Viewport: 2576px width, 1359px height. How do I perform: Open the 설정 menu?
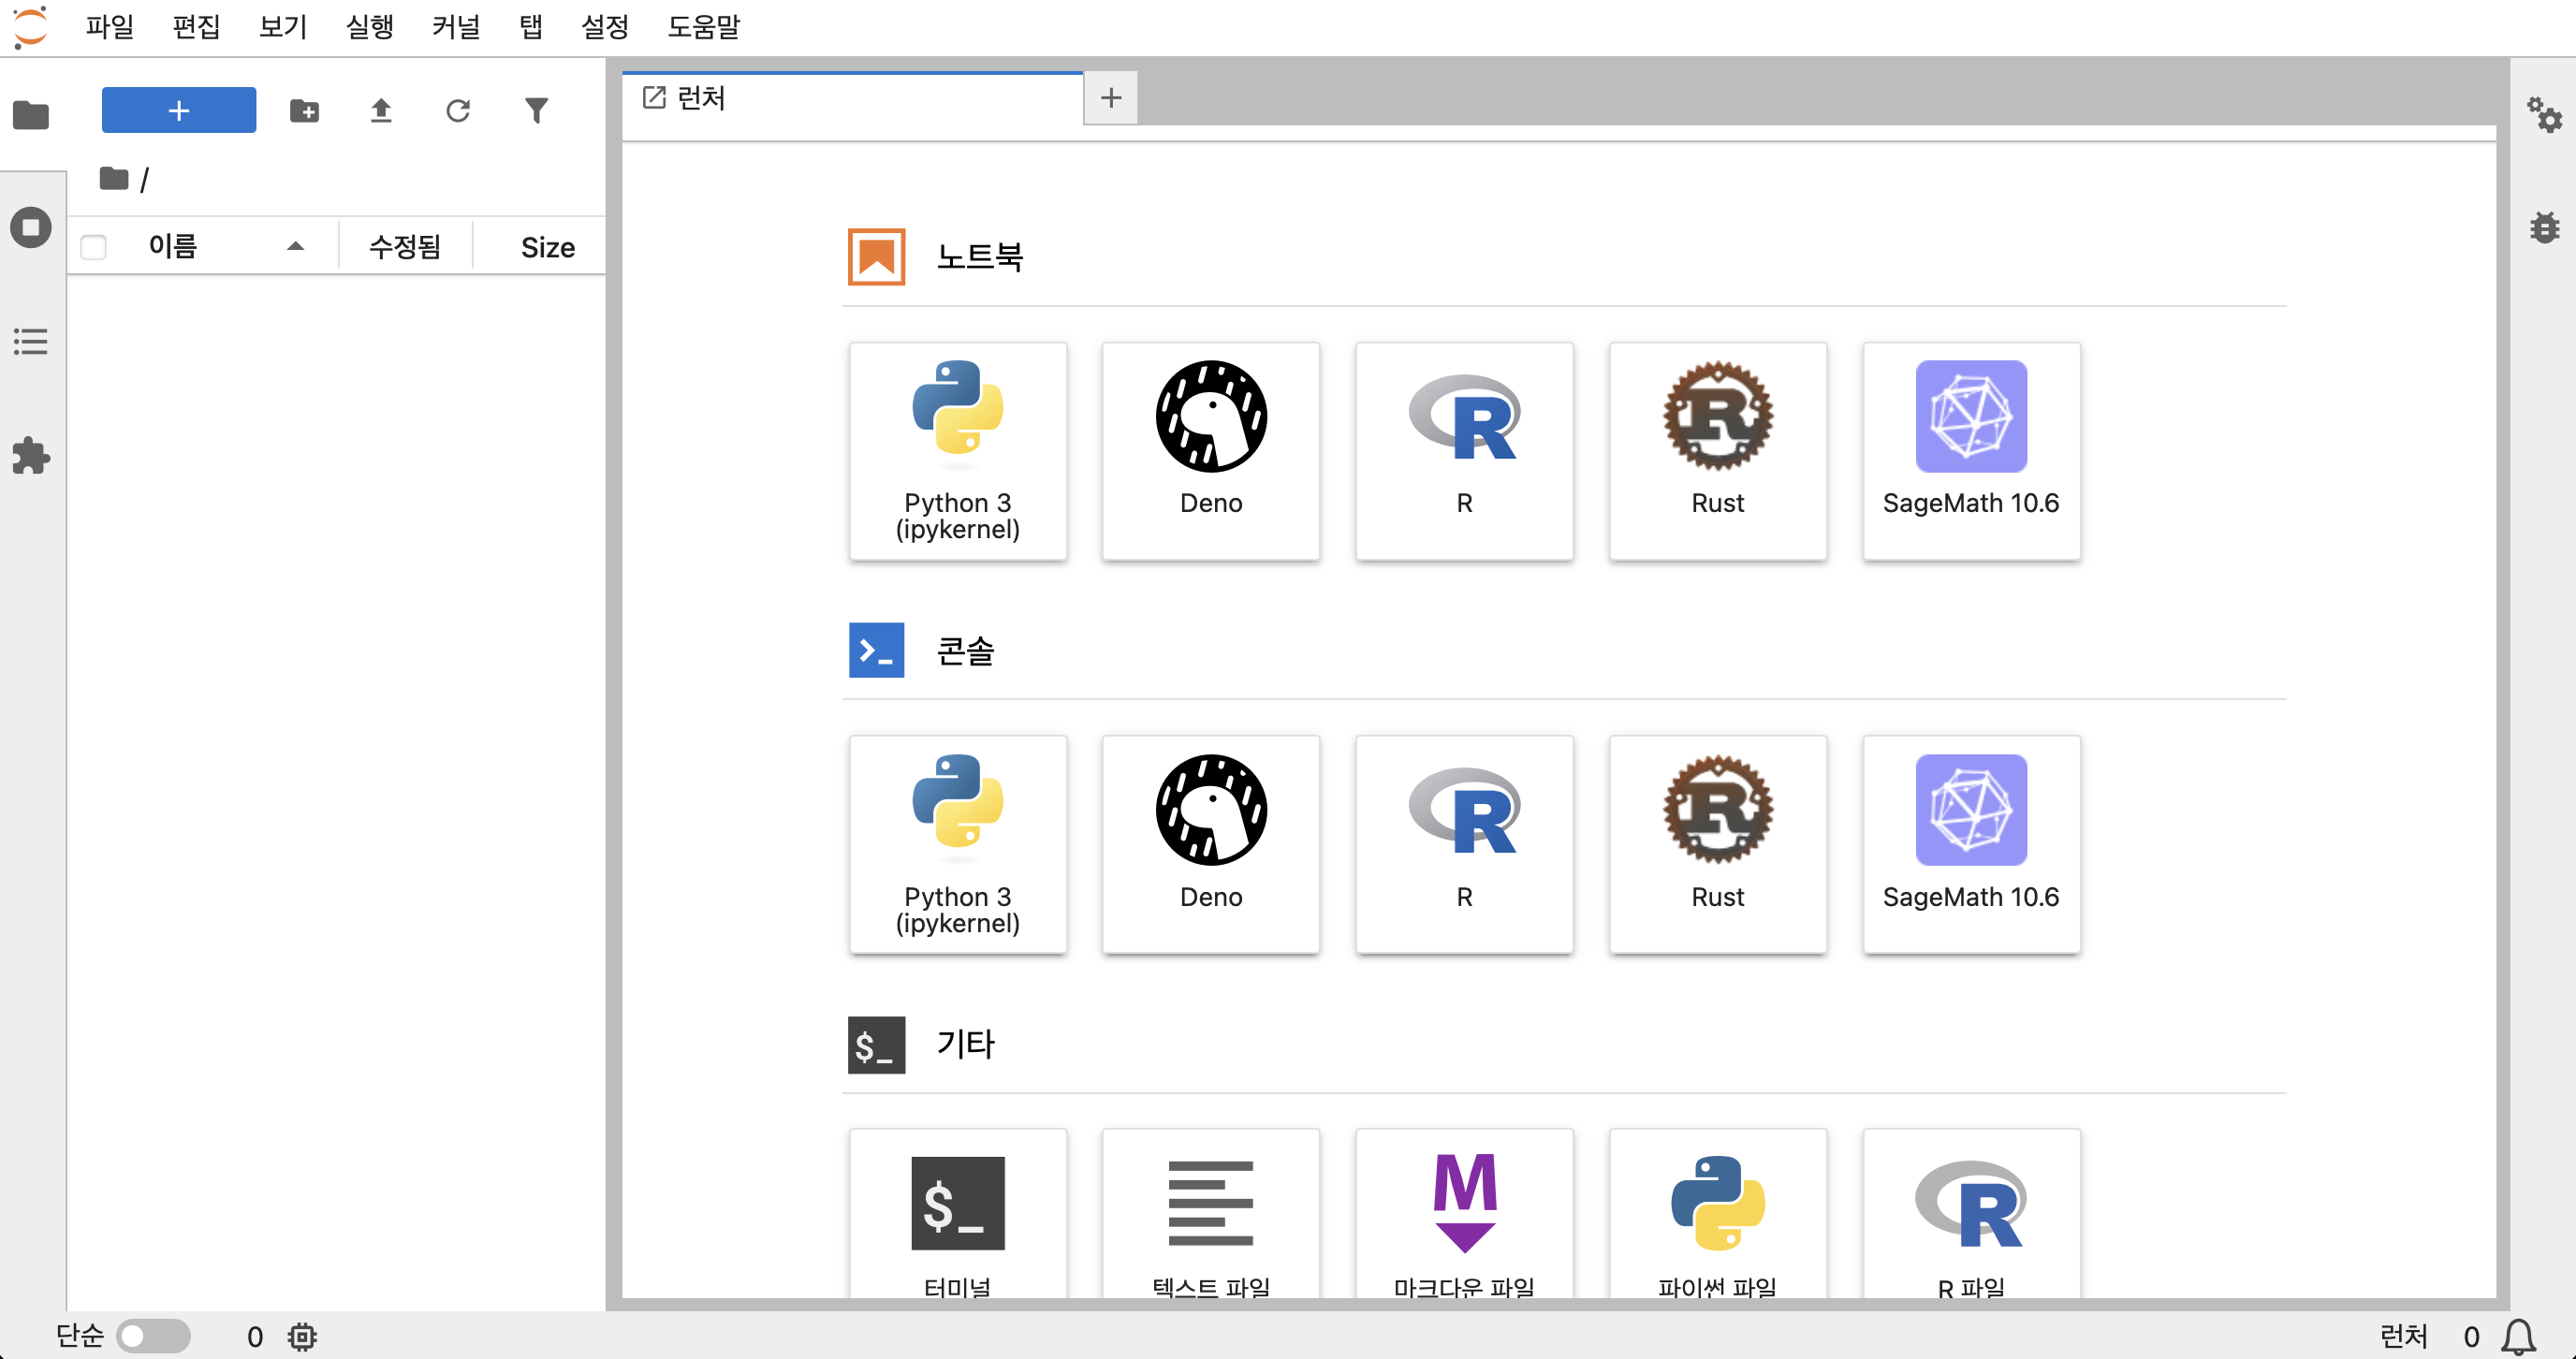tap(605, 27)
